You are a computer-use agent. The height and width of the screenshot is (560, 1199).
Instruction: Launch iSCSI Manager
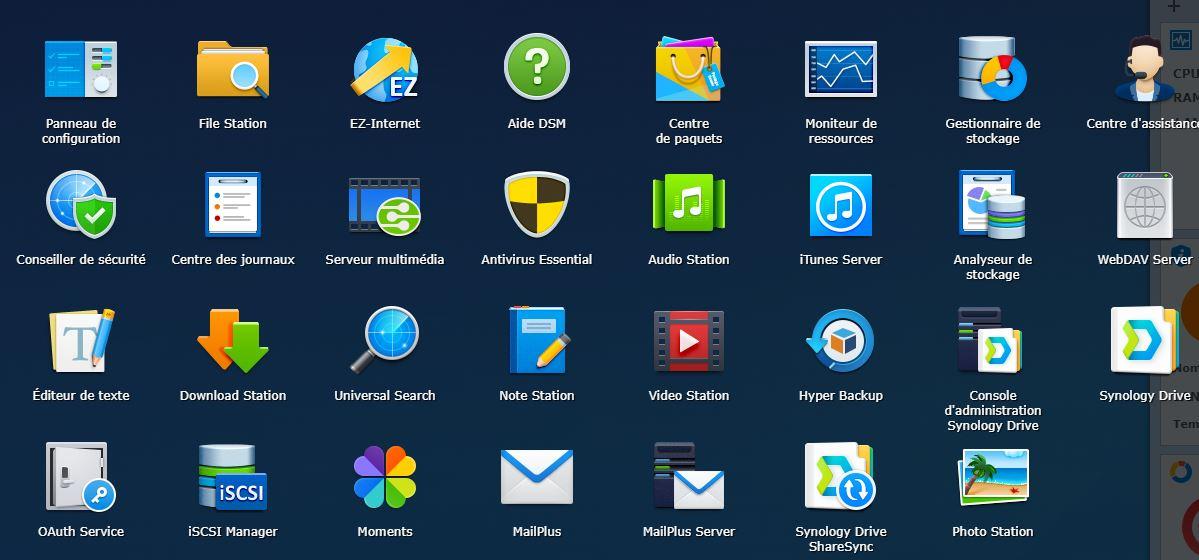click(232, 476)
